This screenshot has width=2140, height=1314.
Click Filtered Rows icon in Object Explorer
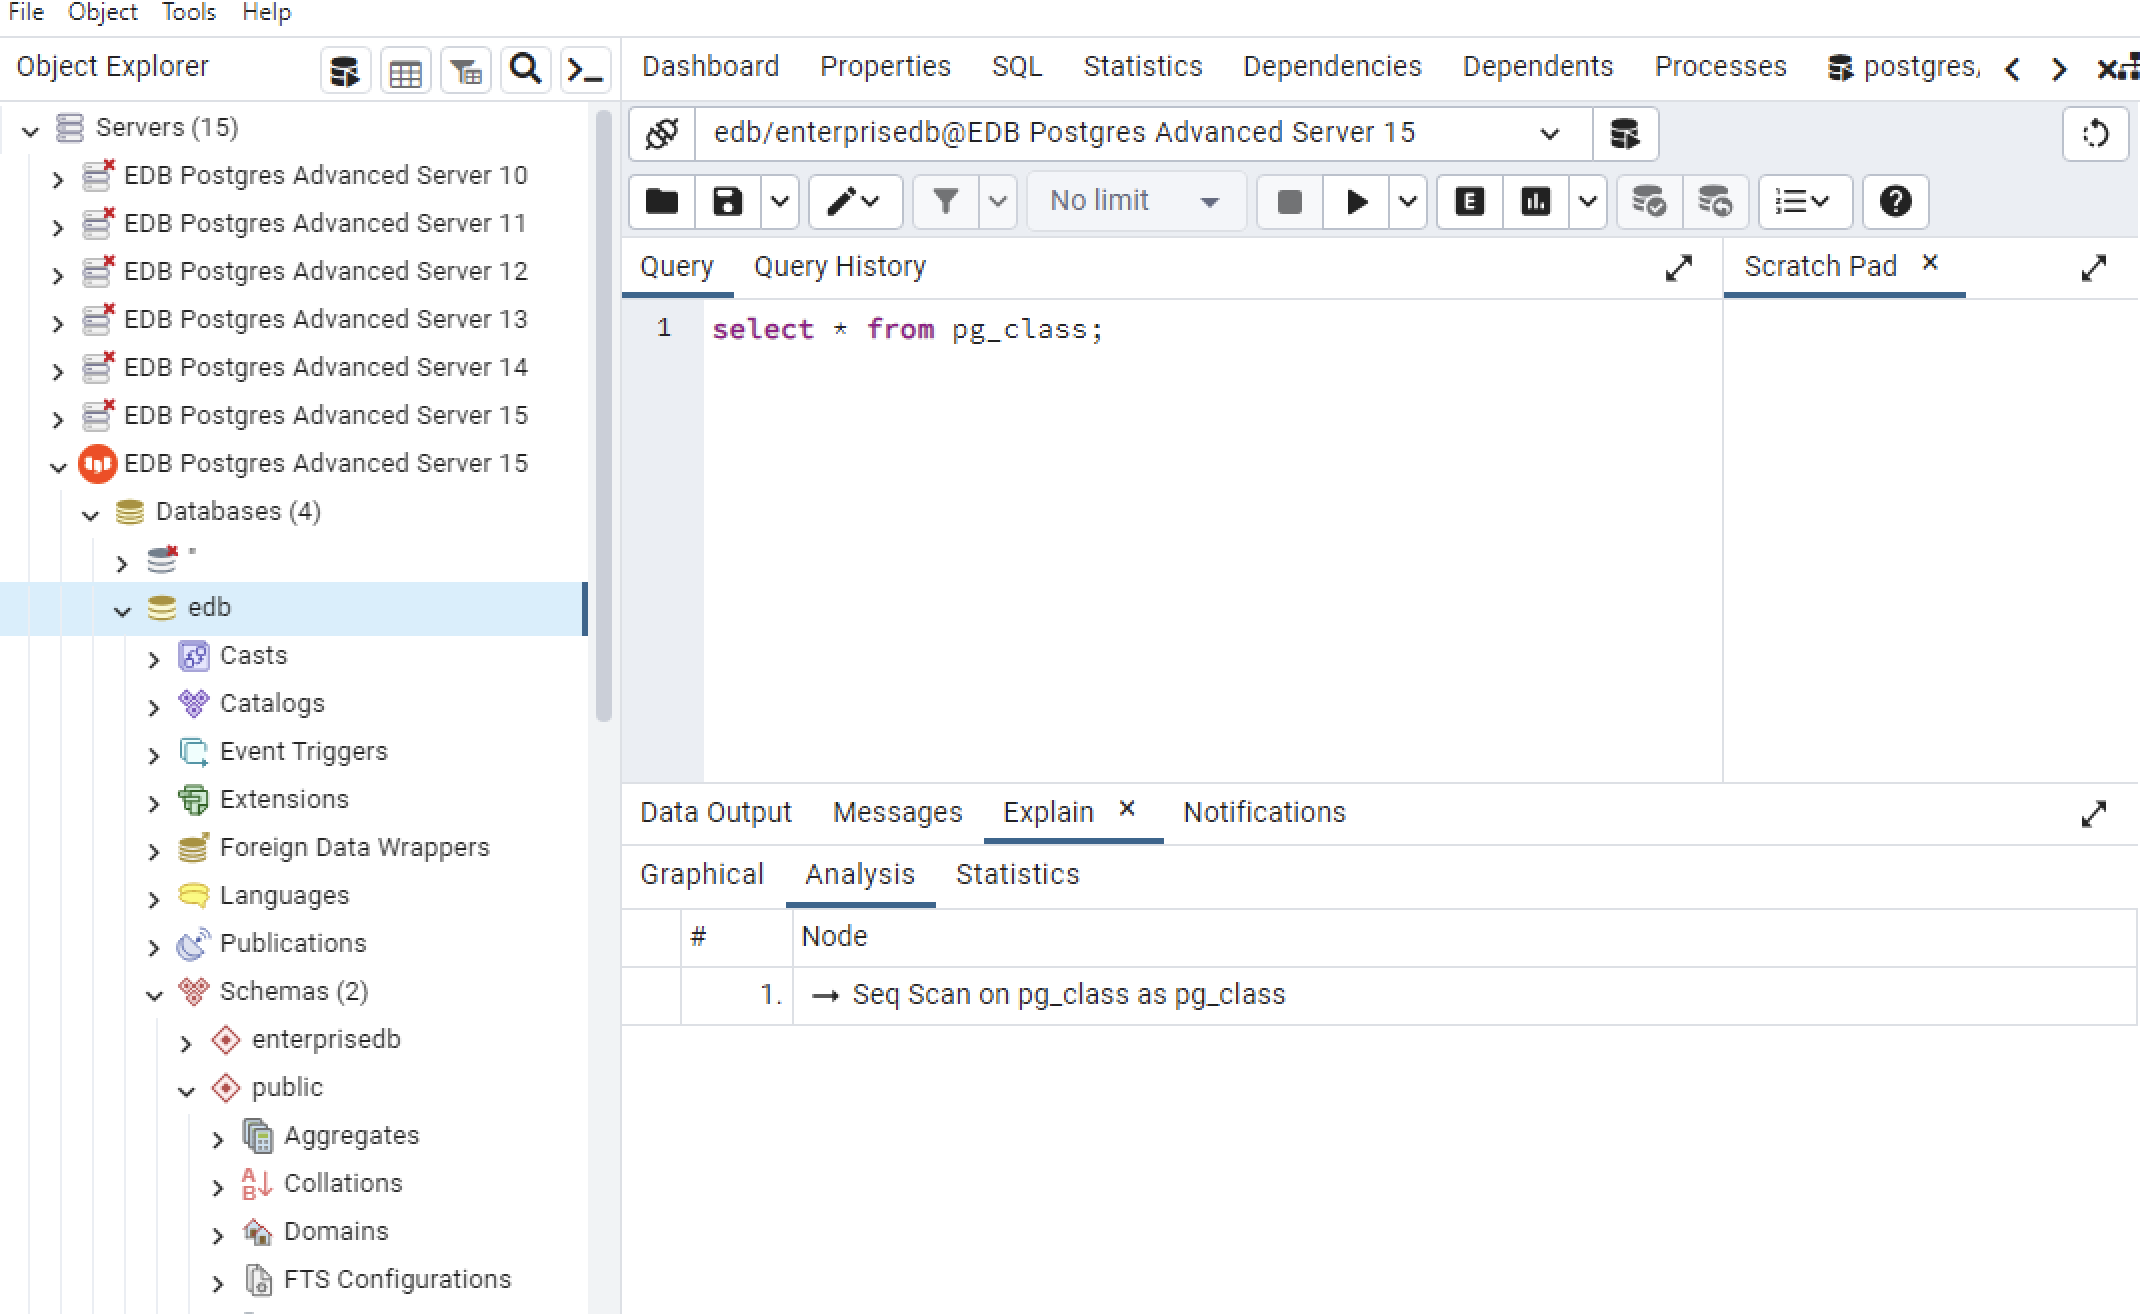click(466, 71)
